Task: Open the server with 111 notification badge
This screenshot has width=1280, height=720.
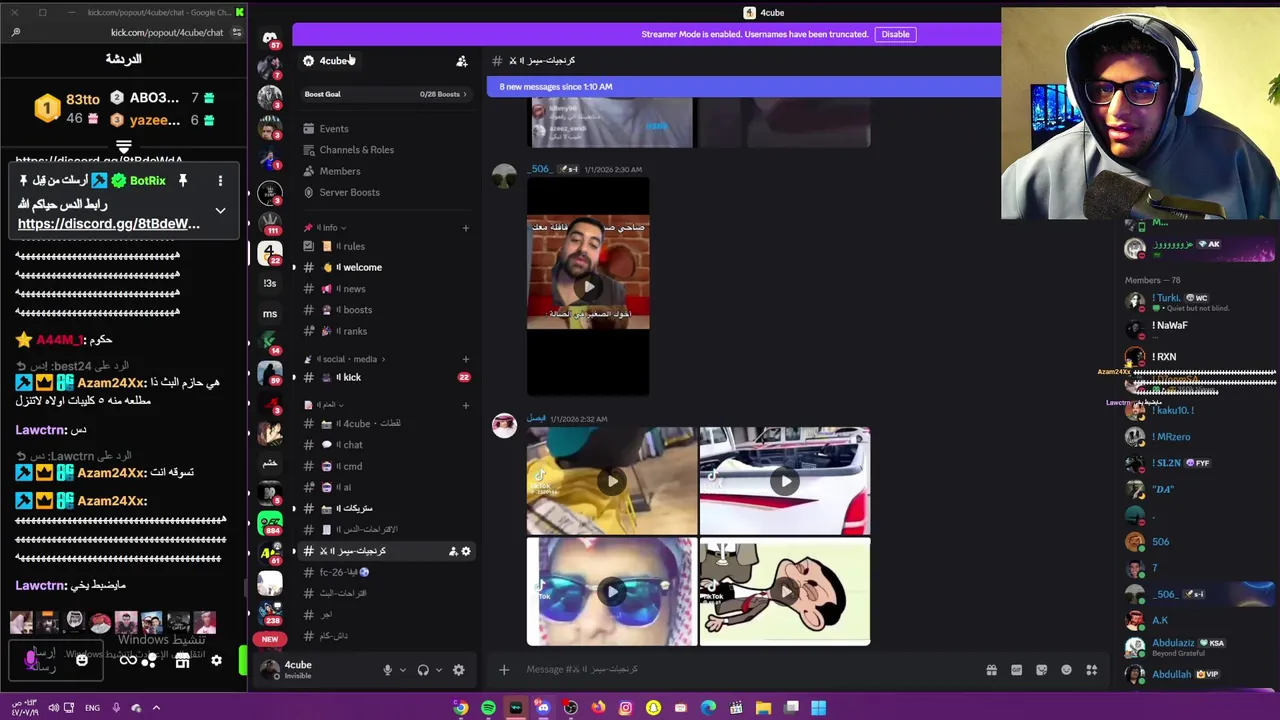Action: tap(269, 222)
